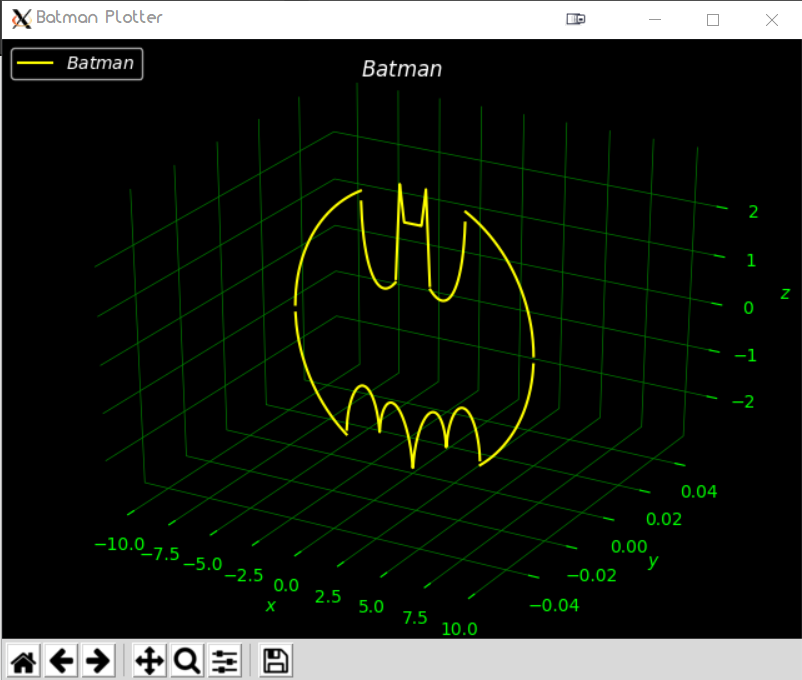
Task: Click the x-axis tick label 0.0
Action: 286,585
